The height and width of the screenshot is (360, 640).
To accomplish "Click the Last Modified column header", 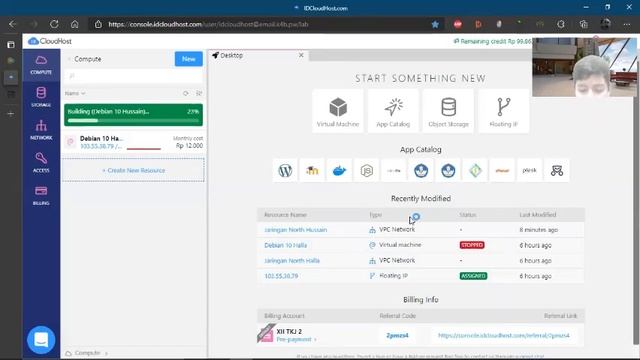I will 538,215.
